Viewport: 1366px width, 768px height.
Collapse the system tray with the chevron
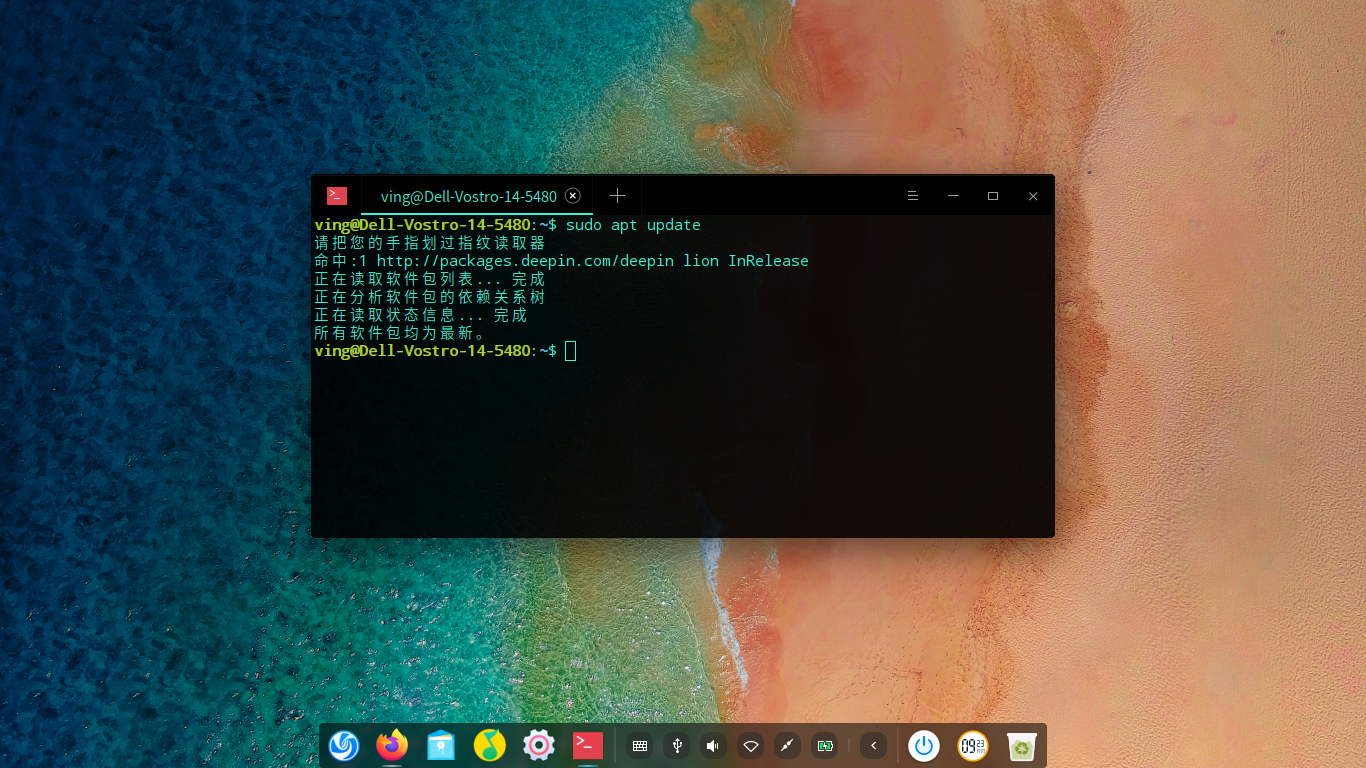tap(871, 745)
